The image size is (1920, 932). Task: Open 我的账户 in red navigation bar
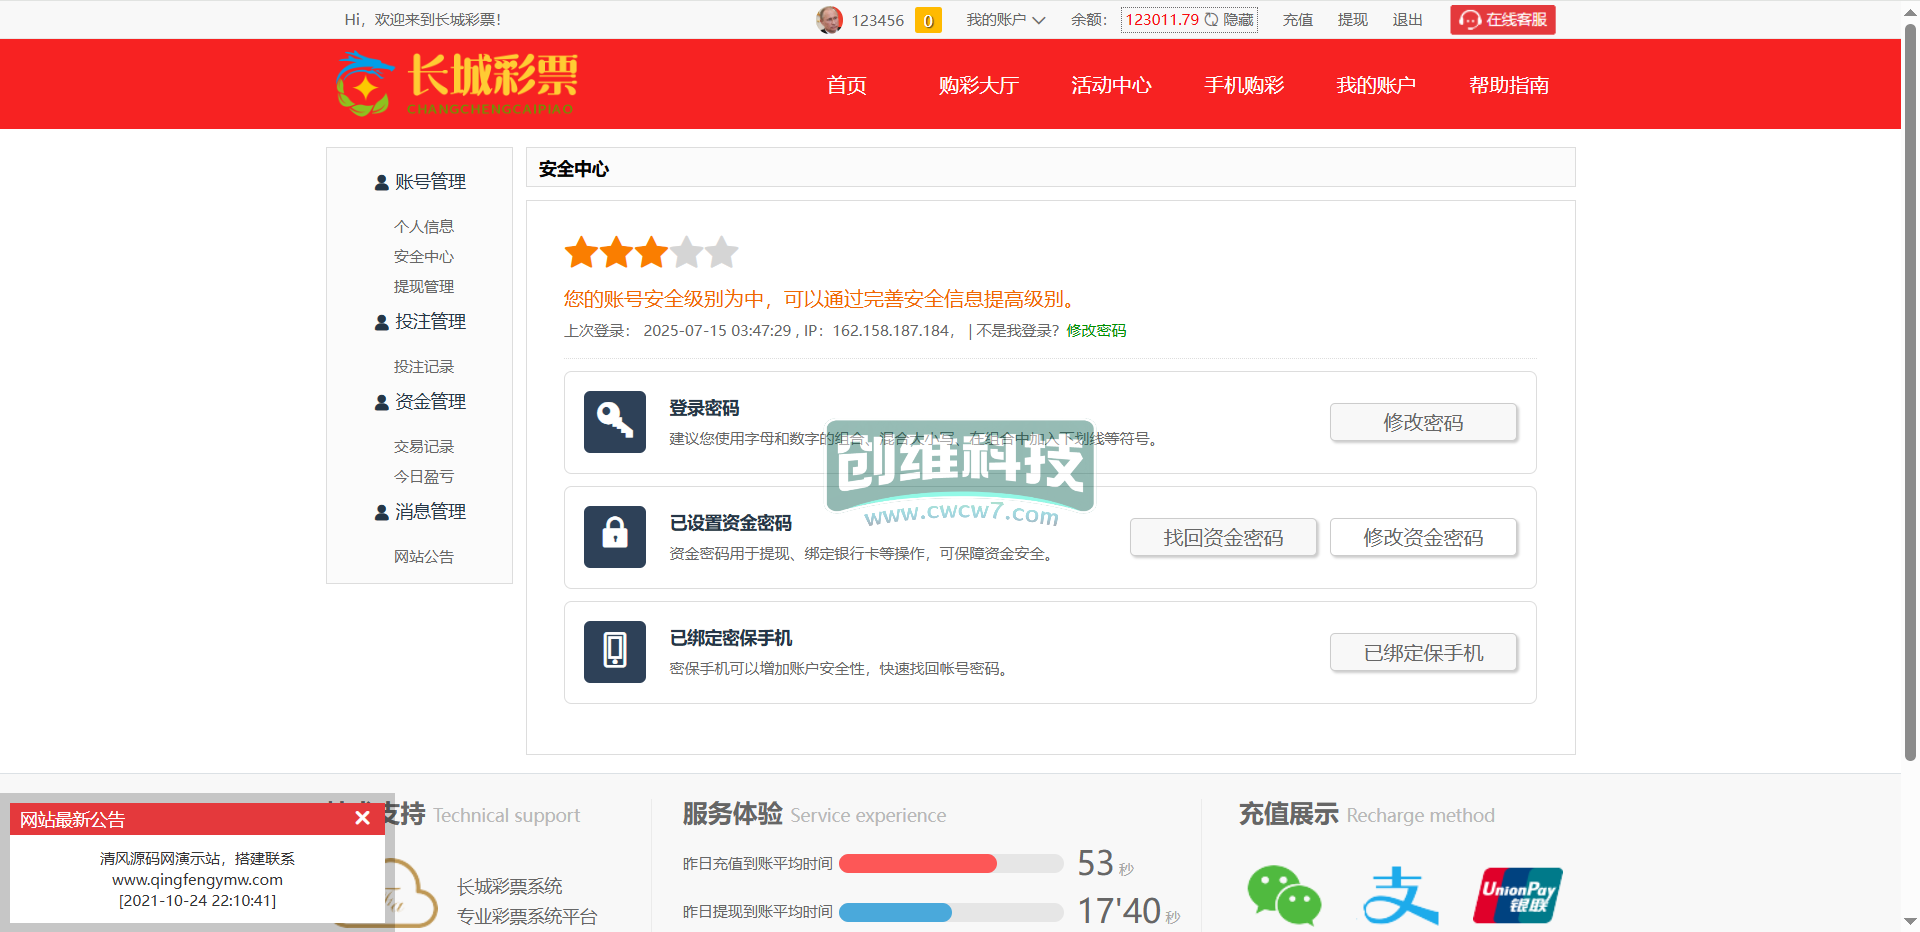click(x=1376, y=85)
